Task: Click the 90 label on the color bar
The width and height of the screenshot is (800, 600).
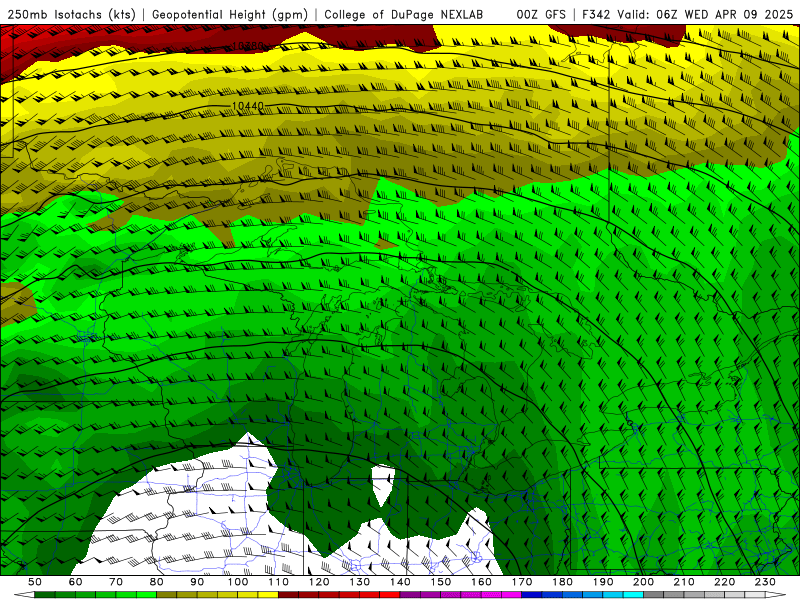Action: pos(197,582)
